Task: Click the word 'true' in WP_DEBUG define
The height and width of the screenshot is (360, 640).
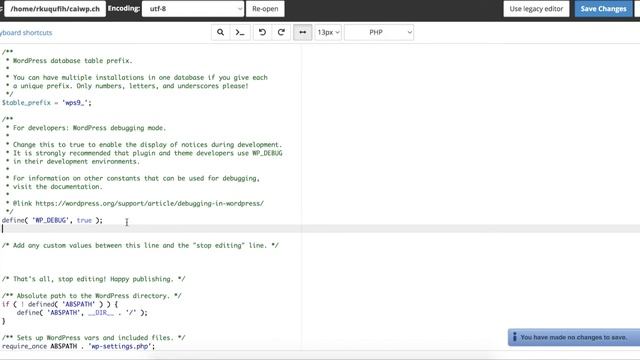Action: (x=84, y=220)
